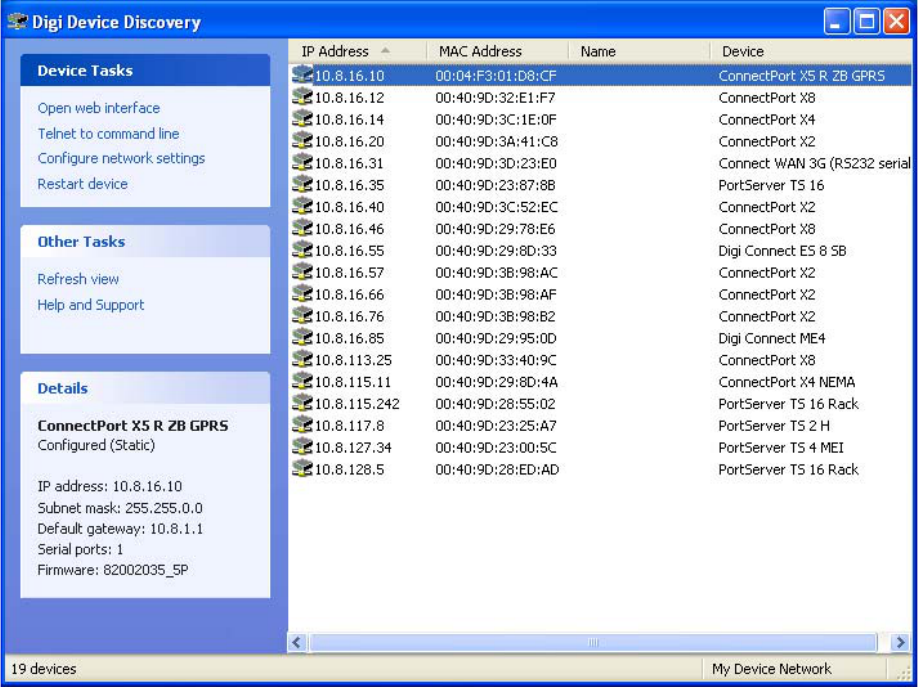Click the device icon for 10.8.16.46
The width and height of the screenshot is (918, 687).
click(302, 228)
